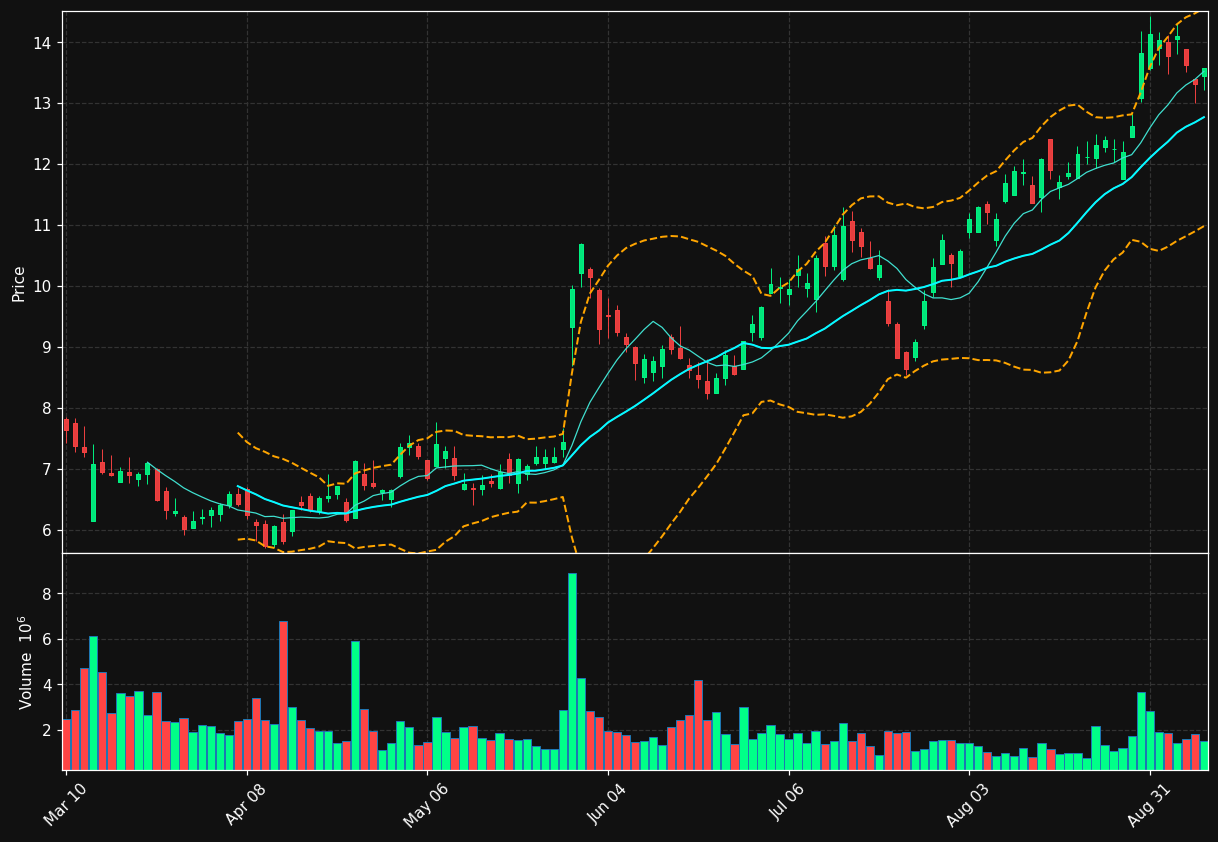Select the 'Jul 06' date label
Viewport: 1218px width, 842px height.
(788, 803)
